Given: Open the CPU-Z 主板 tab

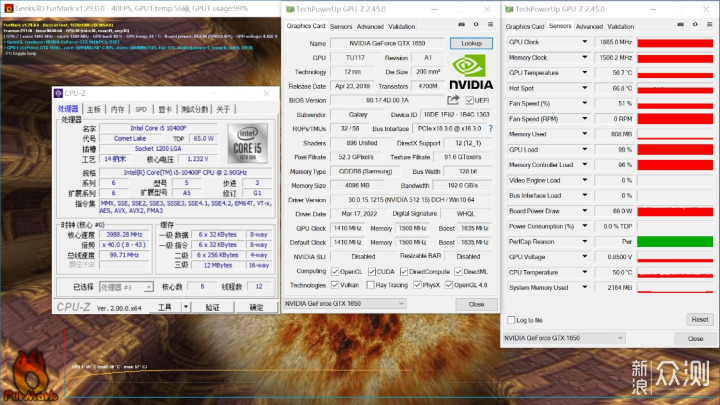Looking at the screenshot, I should [94, 109].
